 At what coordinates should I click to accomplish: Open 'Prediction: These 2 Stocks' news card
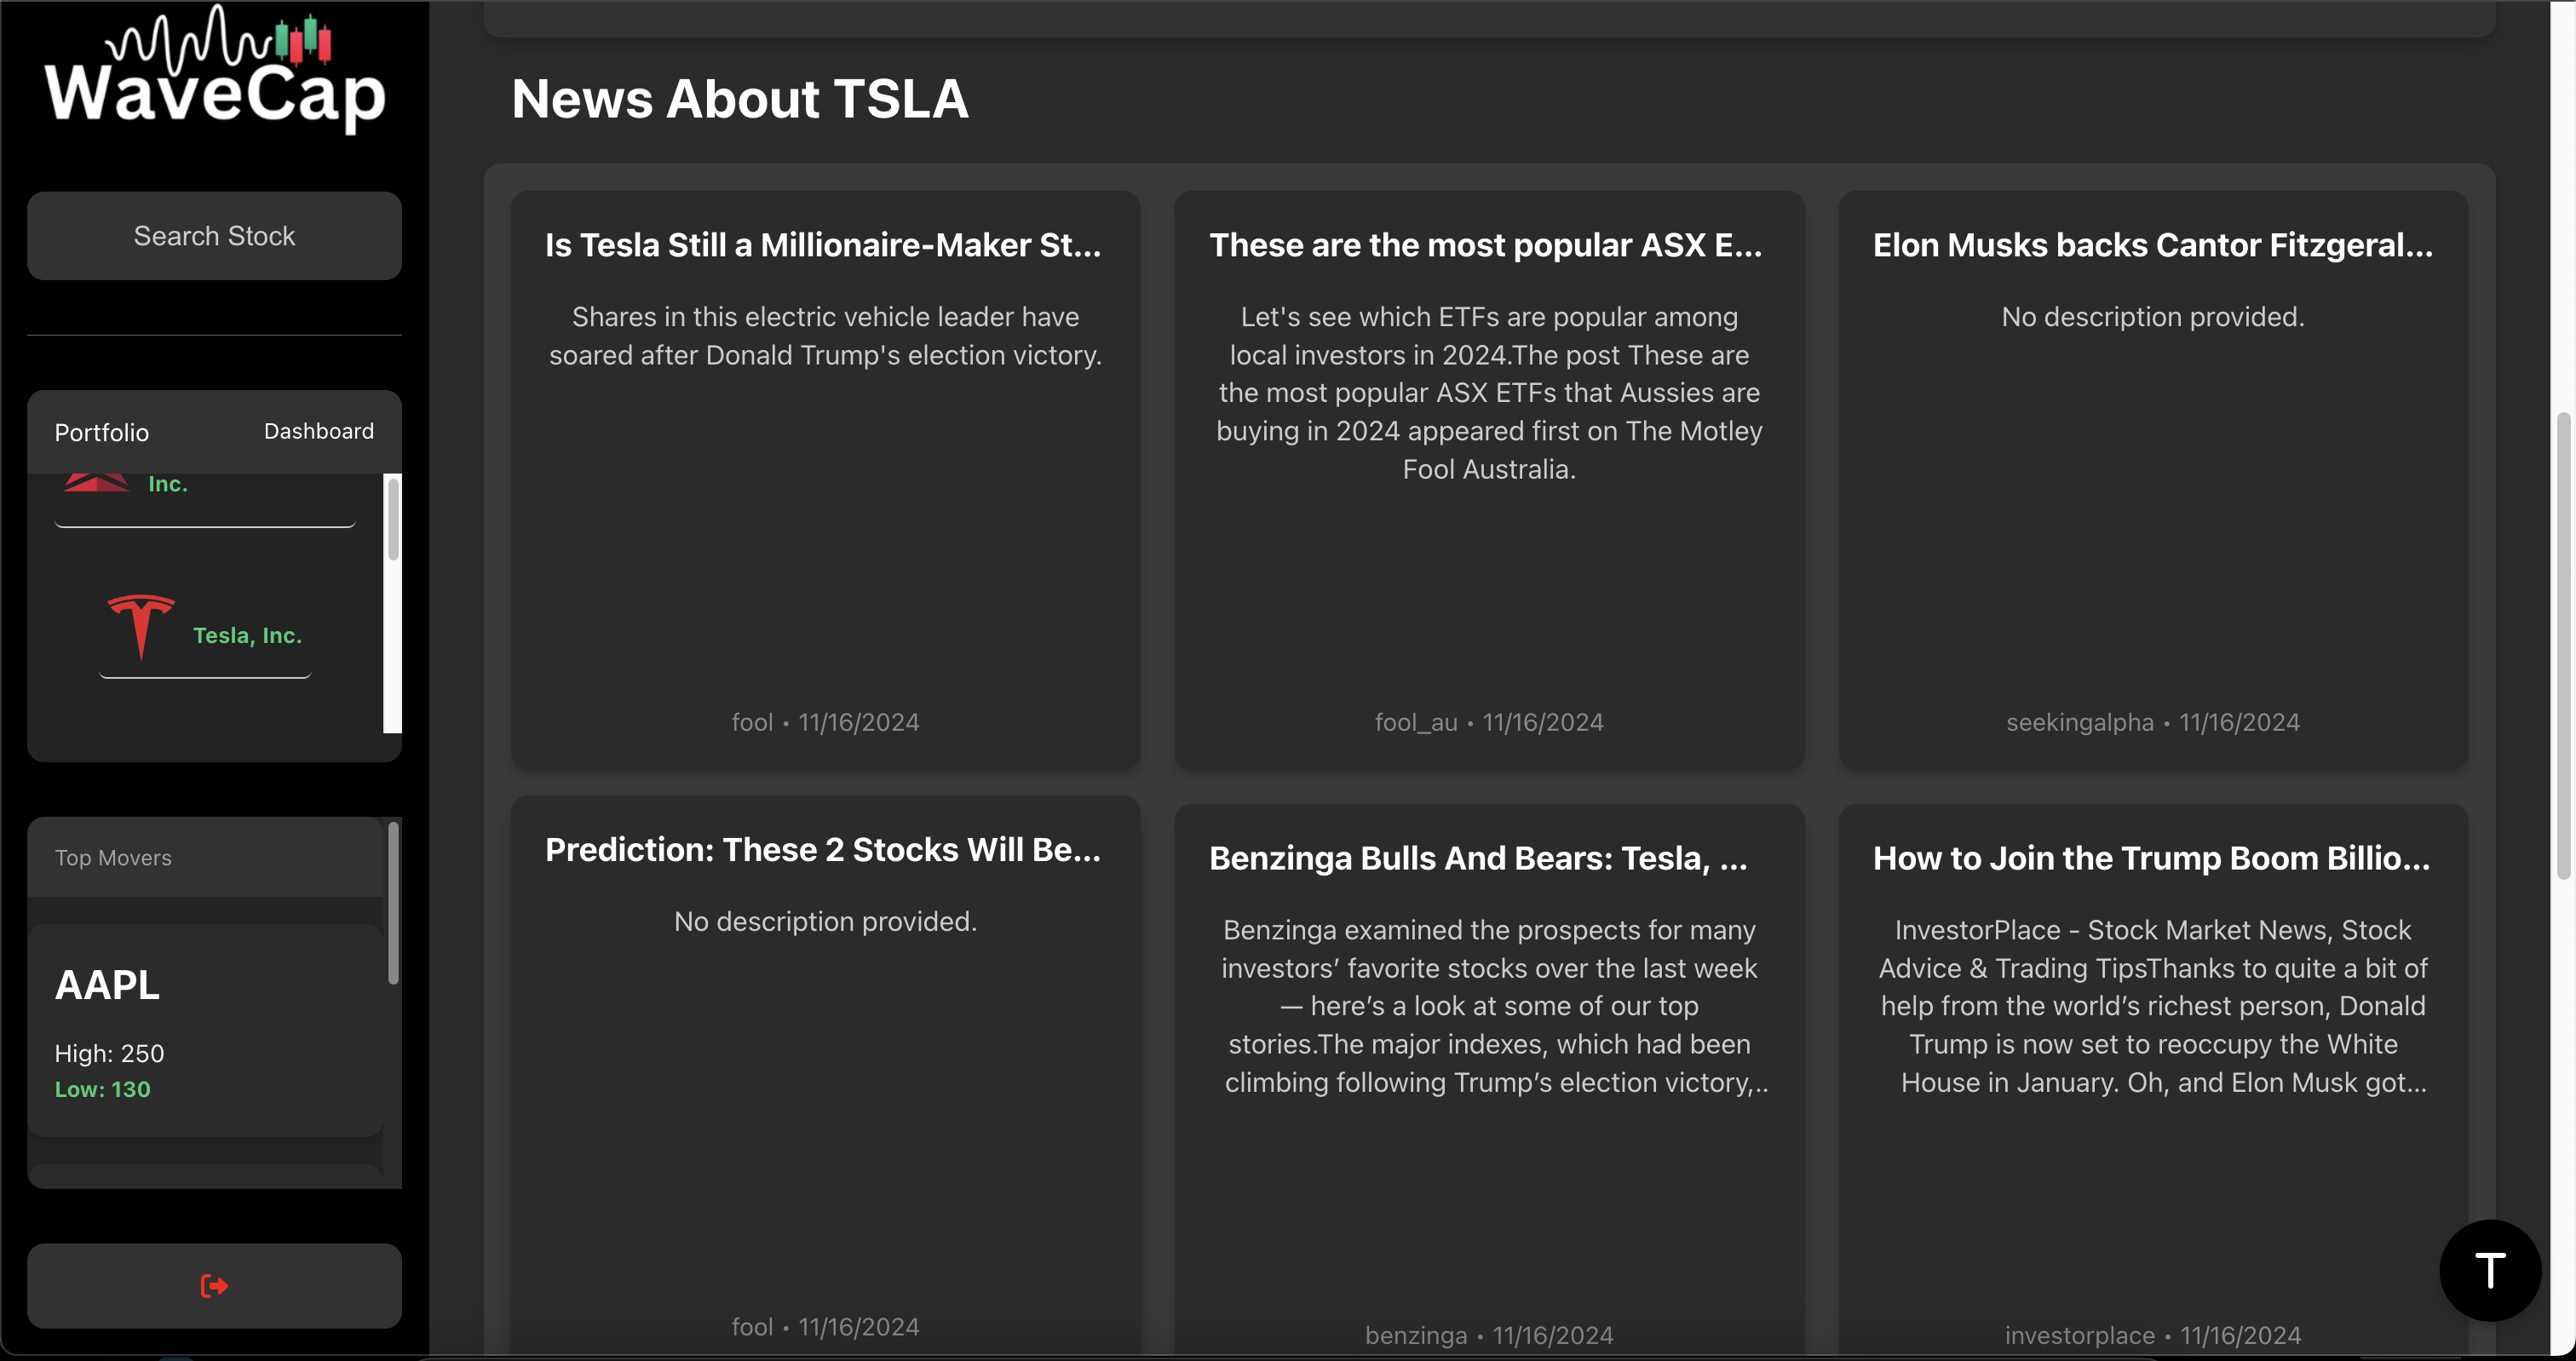[824, 850]
